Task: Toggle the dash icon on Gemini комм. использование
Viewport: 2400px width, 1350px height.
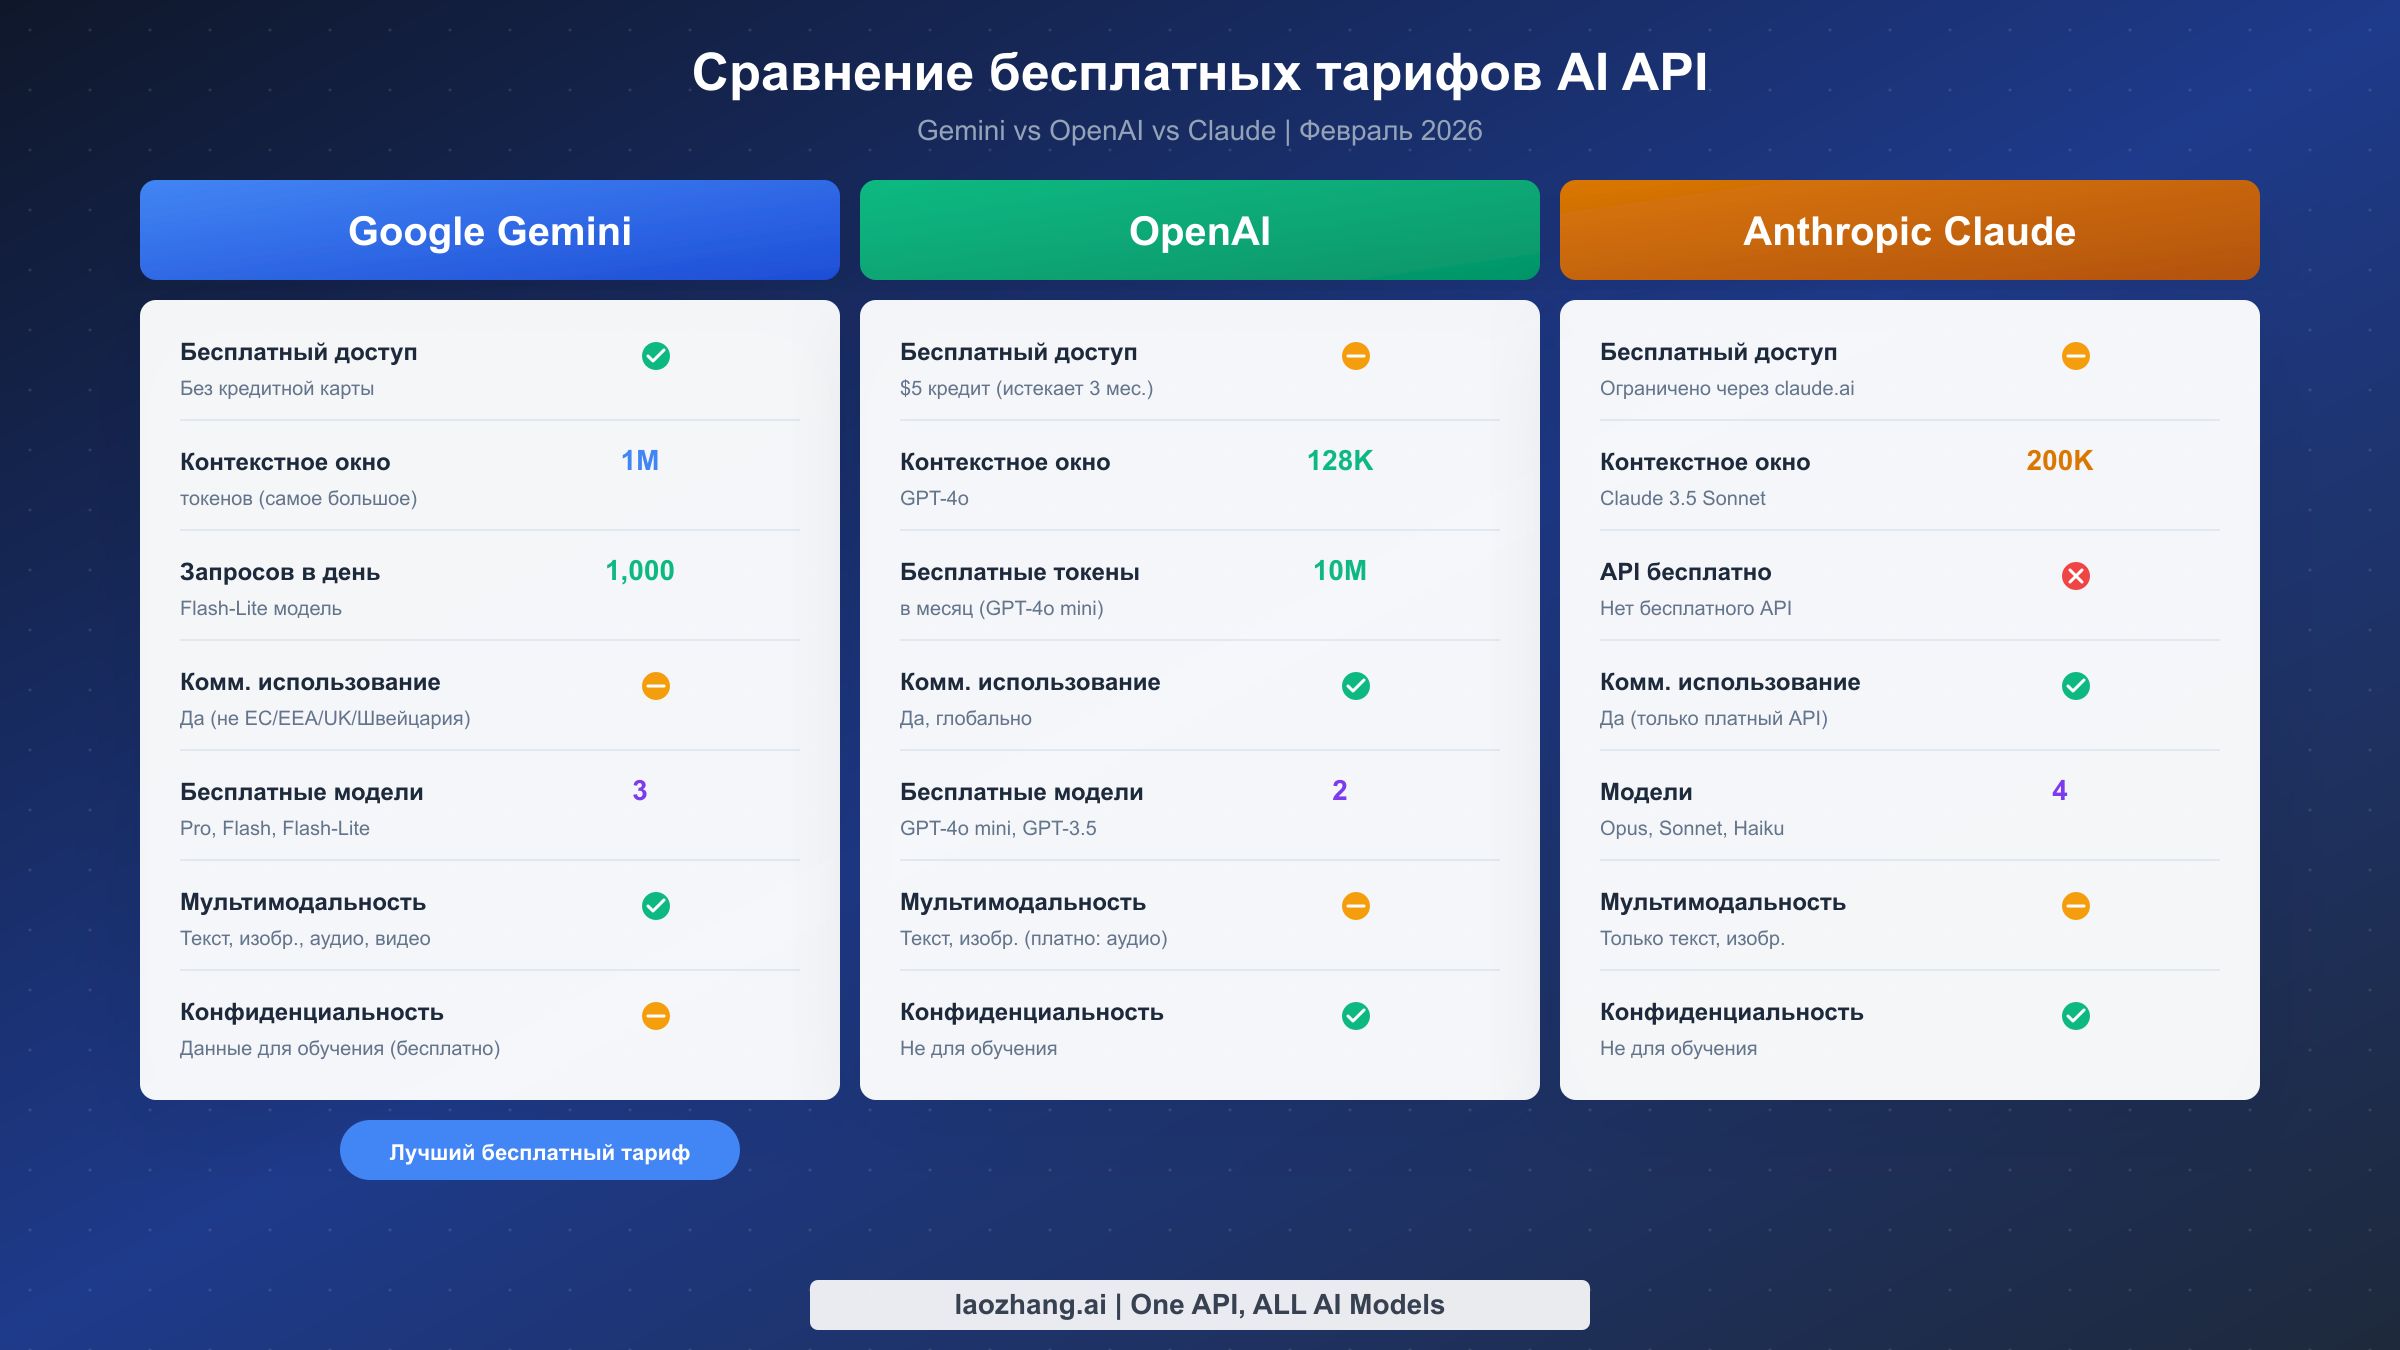Action: 655,686
